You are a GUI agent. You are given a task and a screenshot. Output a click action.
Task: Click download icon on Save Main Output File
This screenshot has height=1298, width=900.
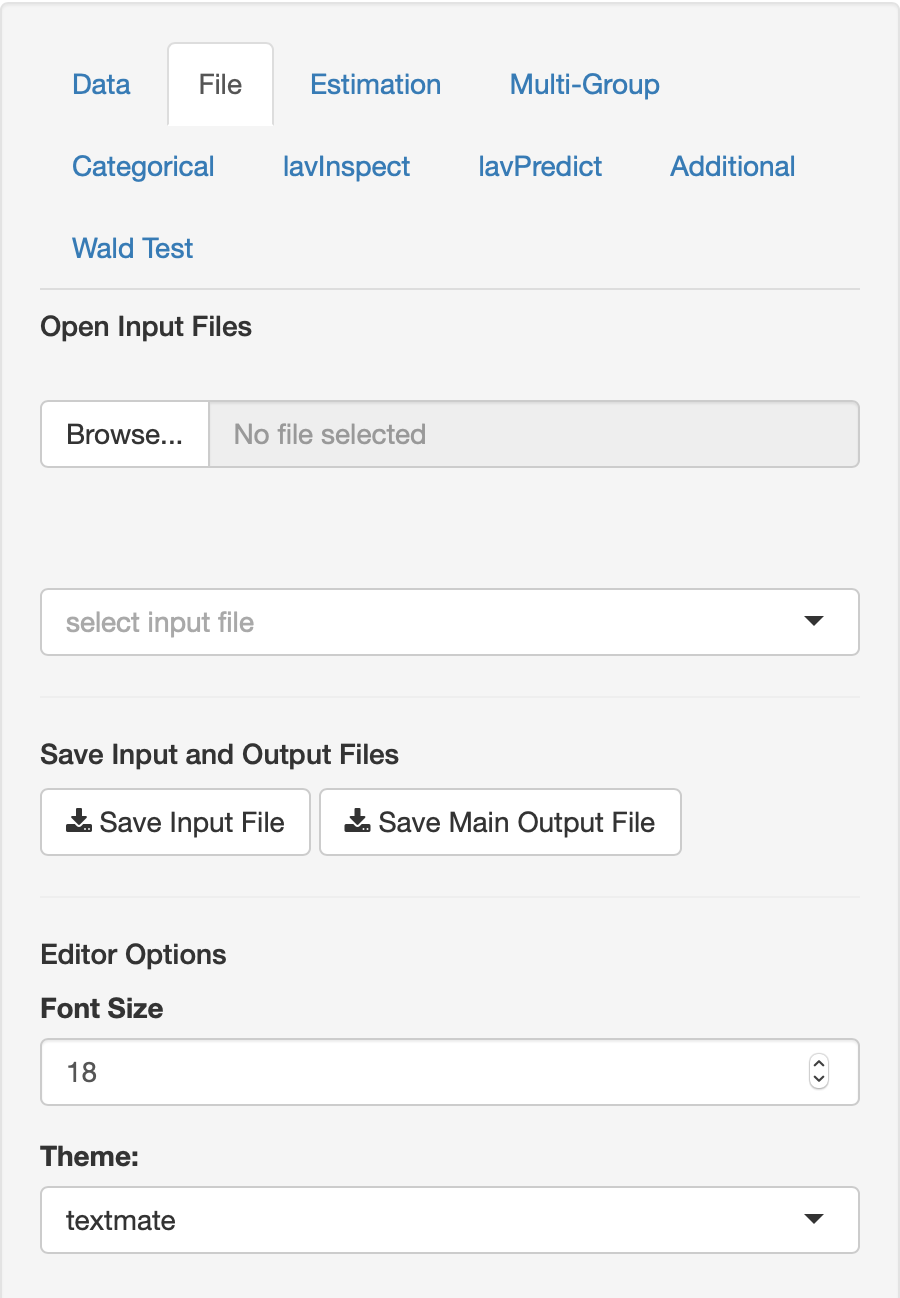tap(357, 822)
